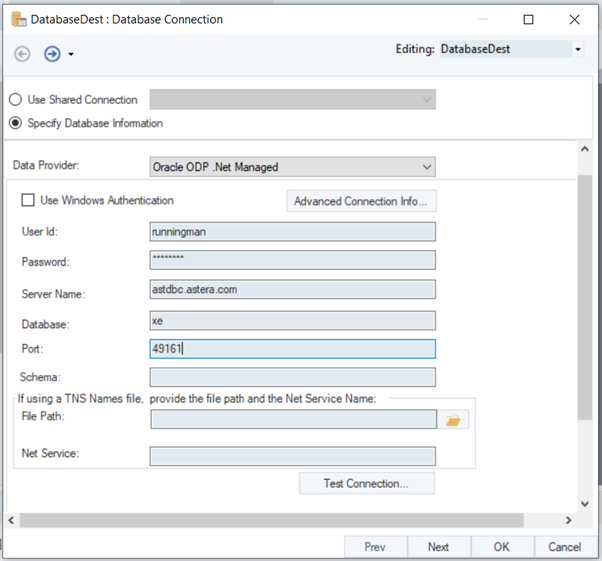This screenshot has width=602, height=561.
Task: Click the User Id input field
Action: [x=292, y=232]
